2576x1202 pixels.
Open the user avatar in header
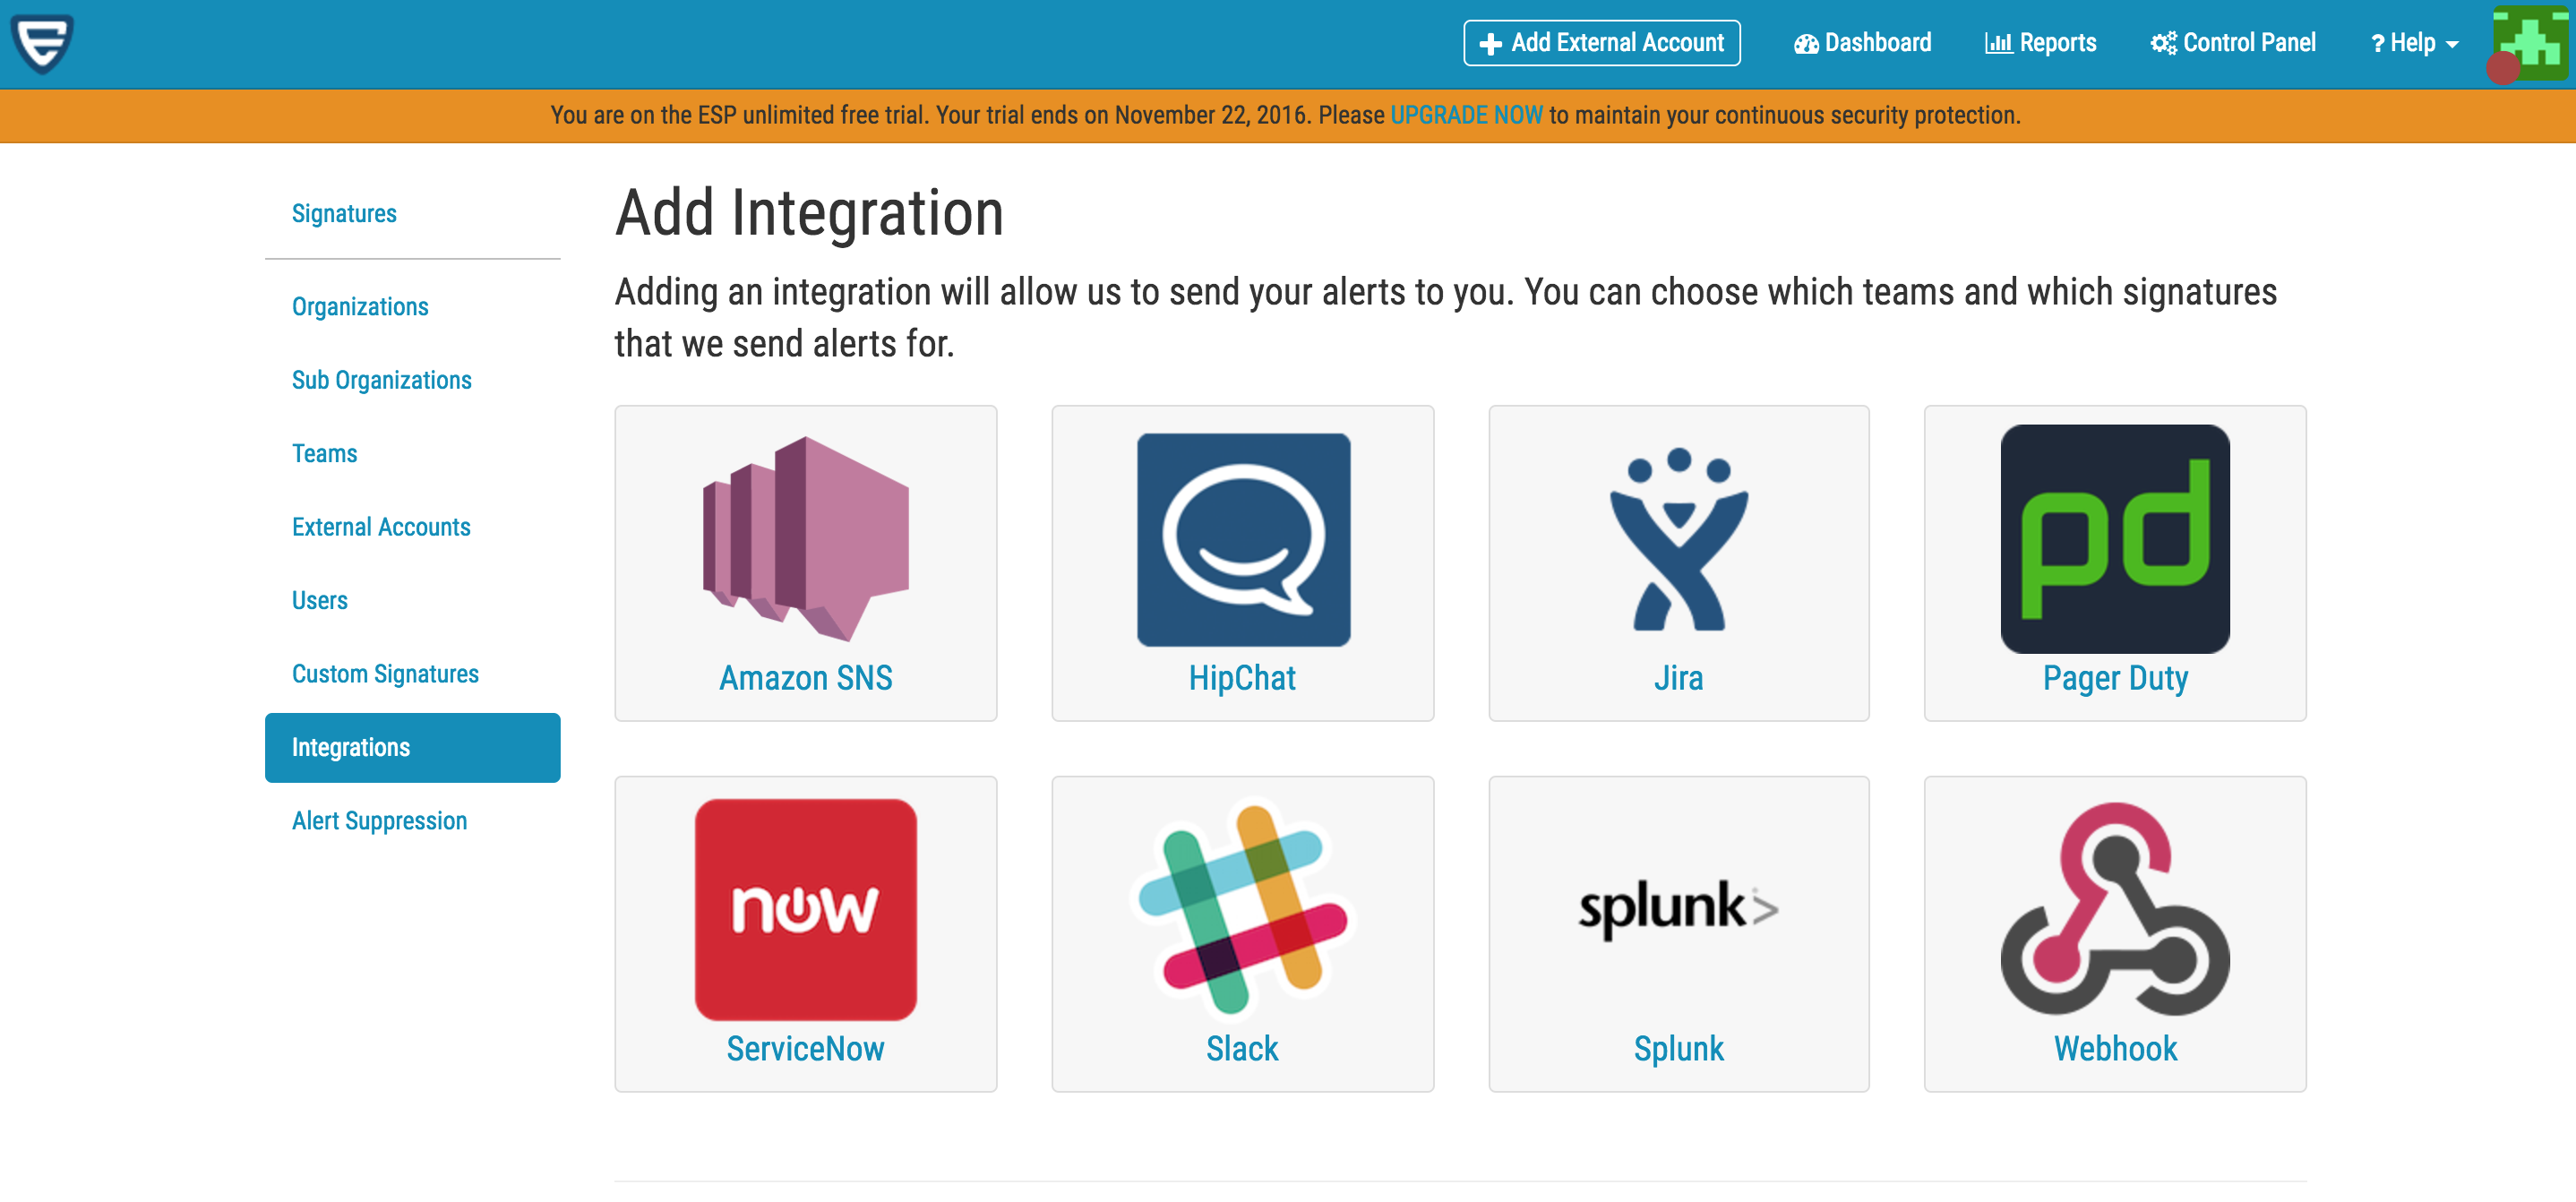[x=2530, y=43]
